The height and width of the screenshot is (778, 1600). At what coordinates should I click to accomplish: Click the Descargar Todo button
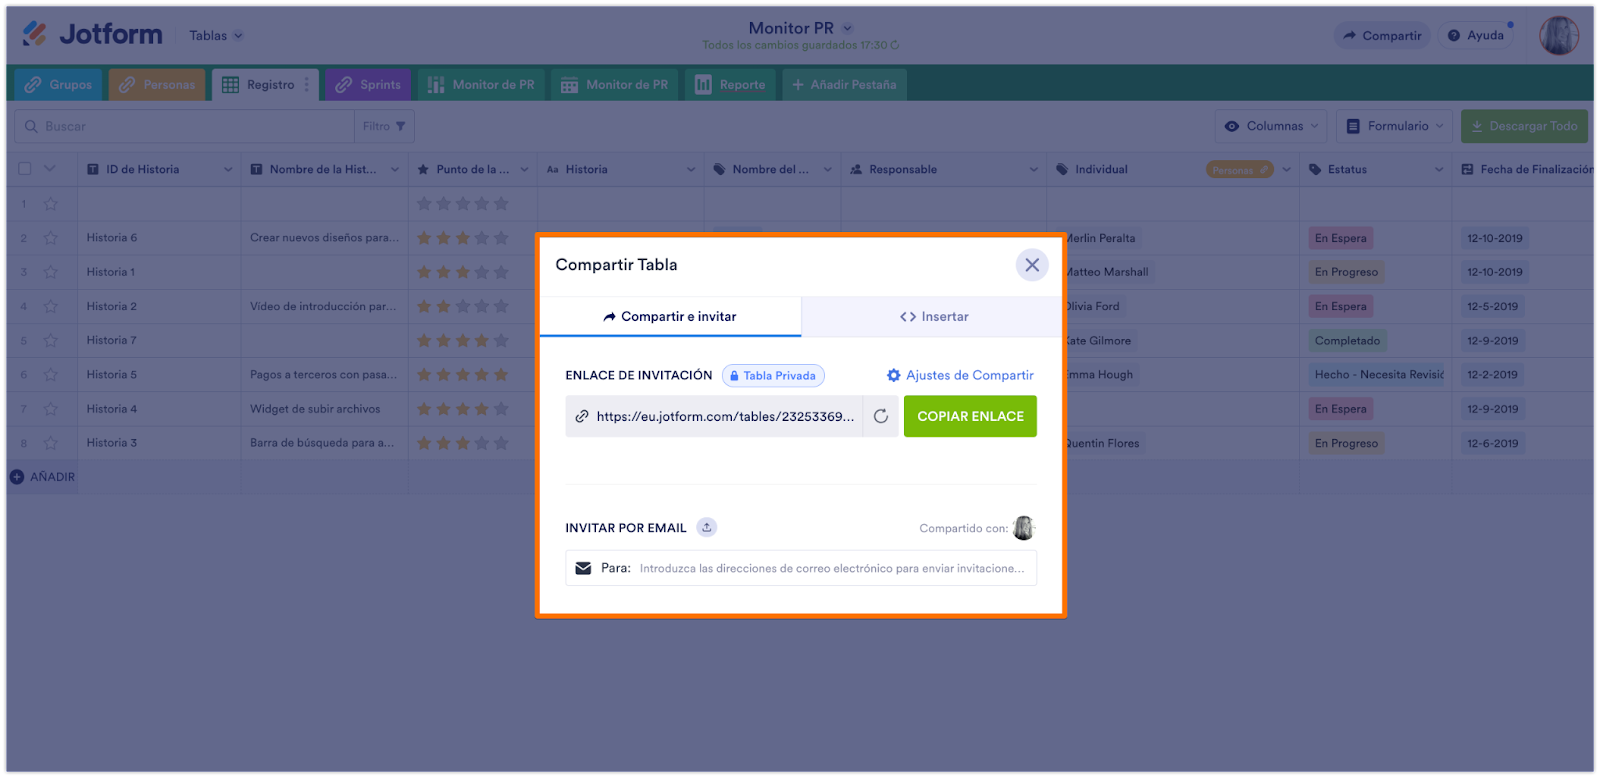[1524, 126]
